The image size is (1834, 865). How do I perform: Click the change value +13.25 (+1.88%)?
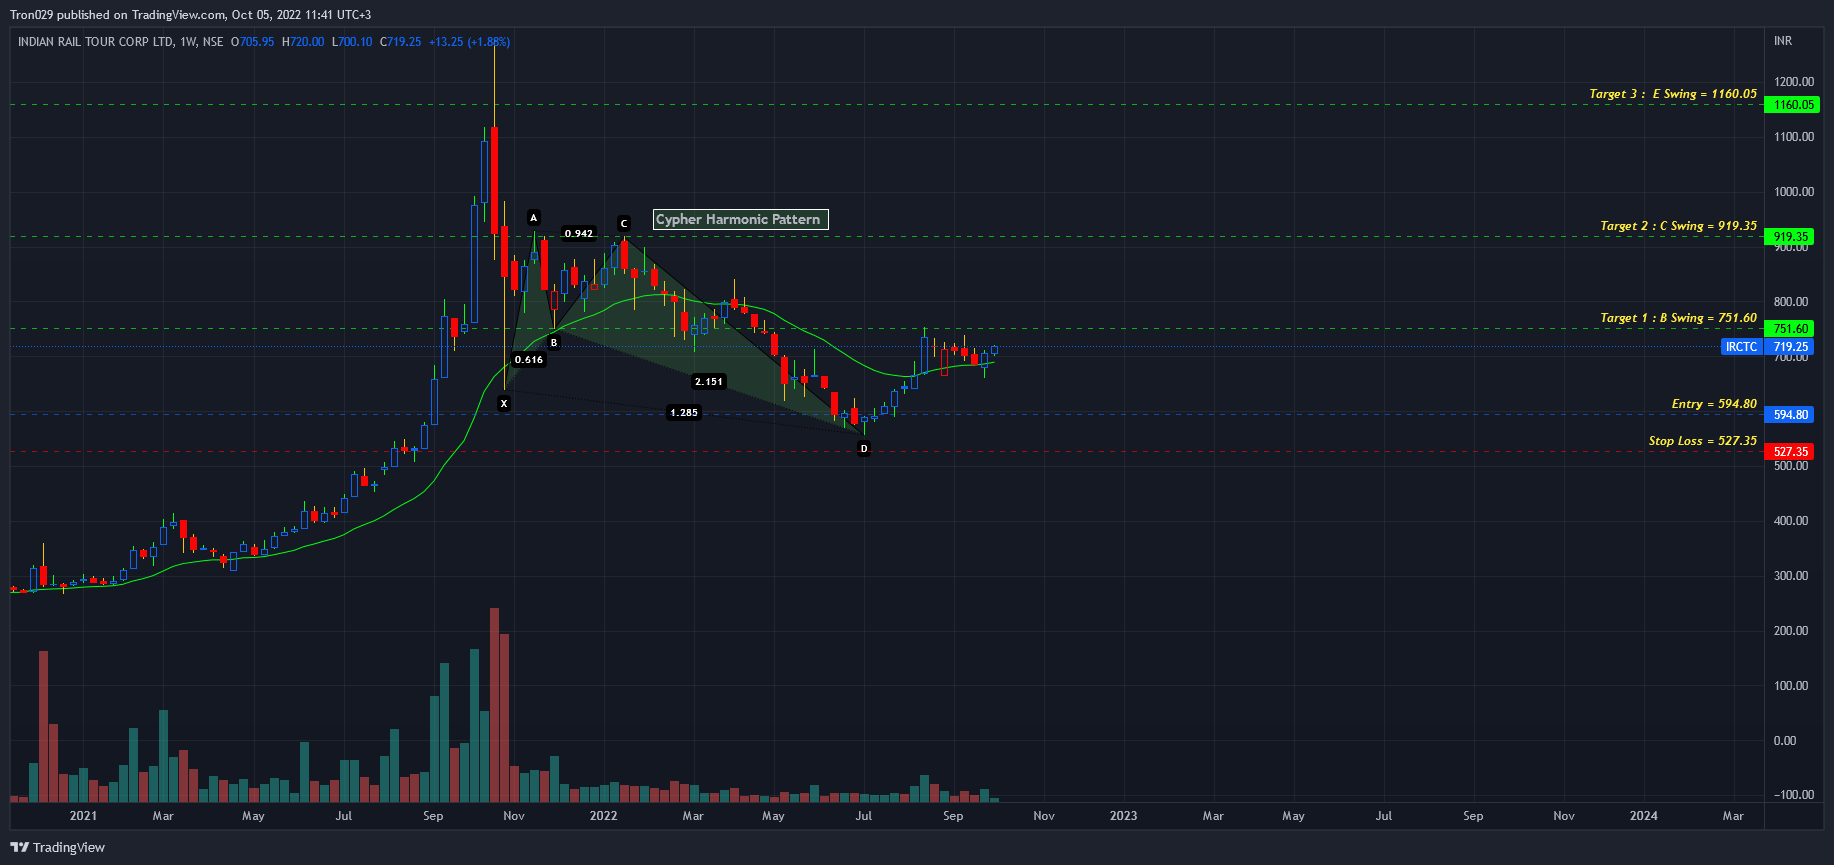tap(469, 42)
